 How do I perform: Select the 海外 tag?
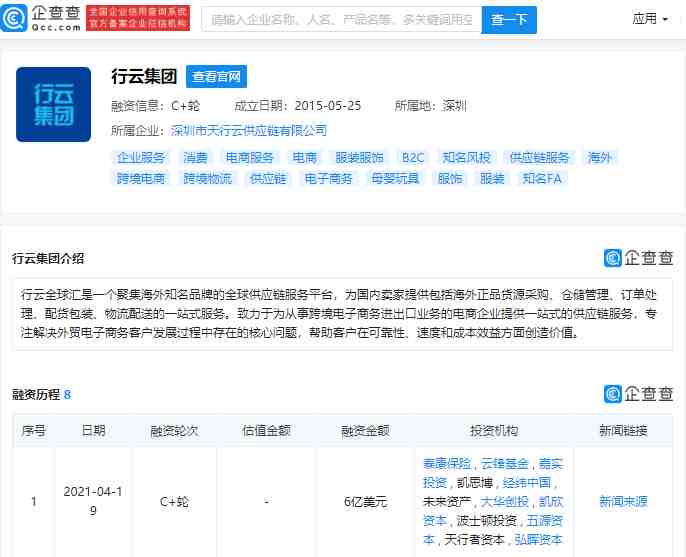point(599,158)
